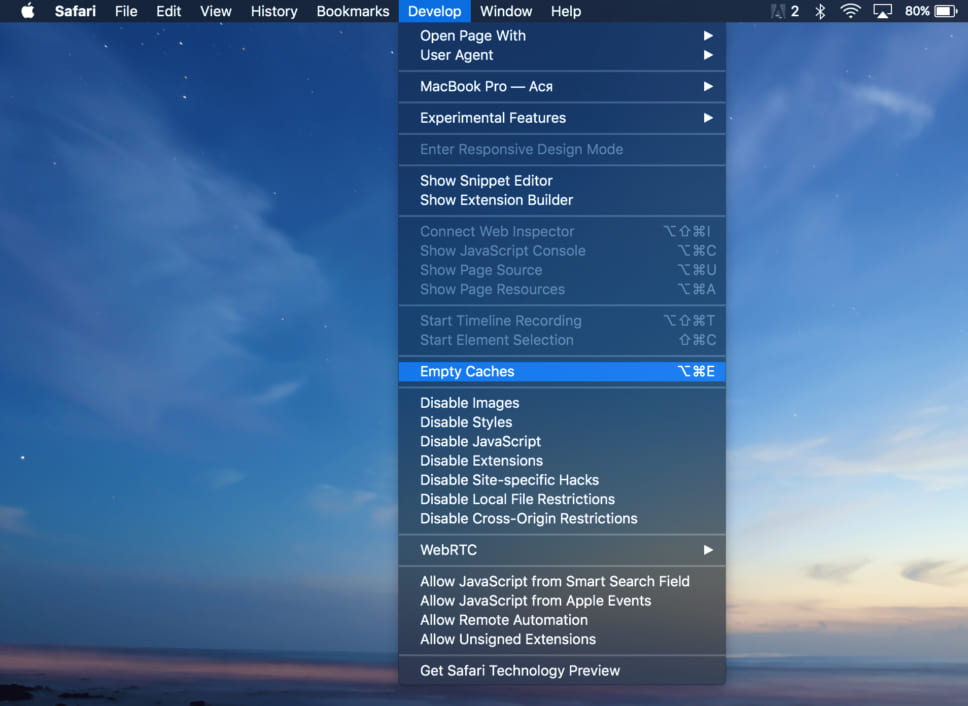The width and height of the screenshot is (968, 706).
Task: Open the Window menu
Action: pos(506,11)
